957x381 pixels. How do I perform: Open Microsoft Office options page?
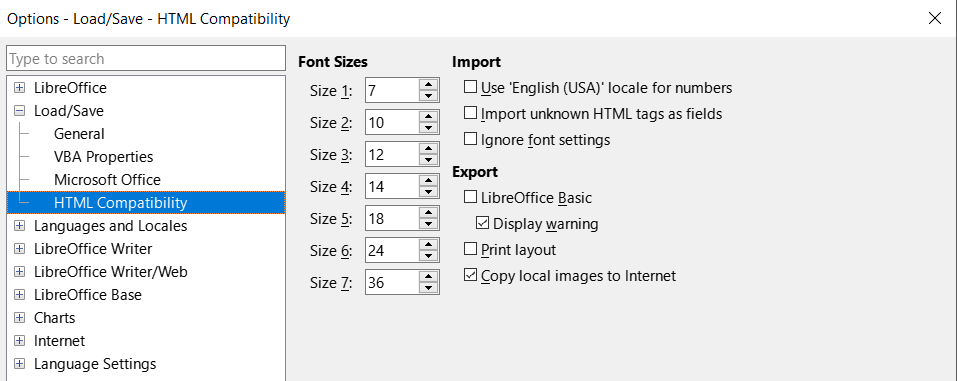[x=107, y=180]
